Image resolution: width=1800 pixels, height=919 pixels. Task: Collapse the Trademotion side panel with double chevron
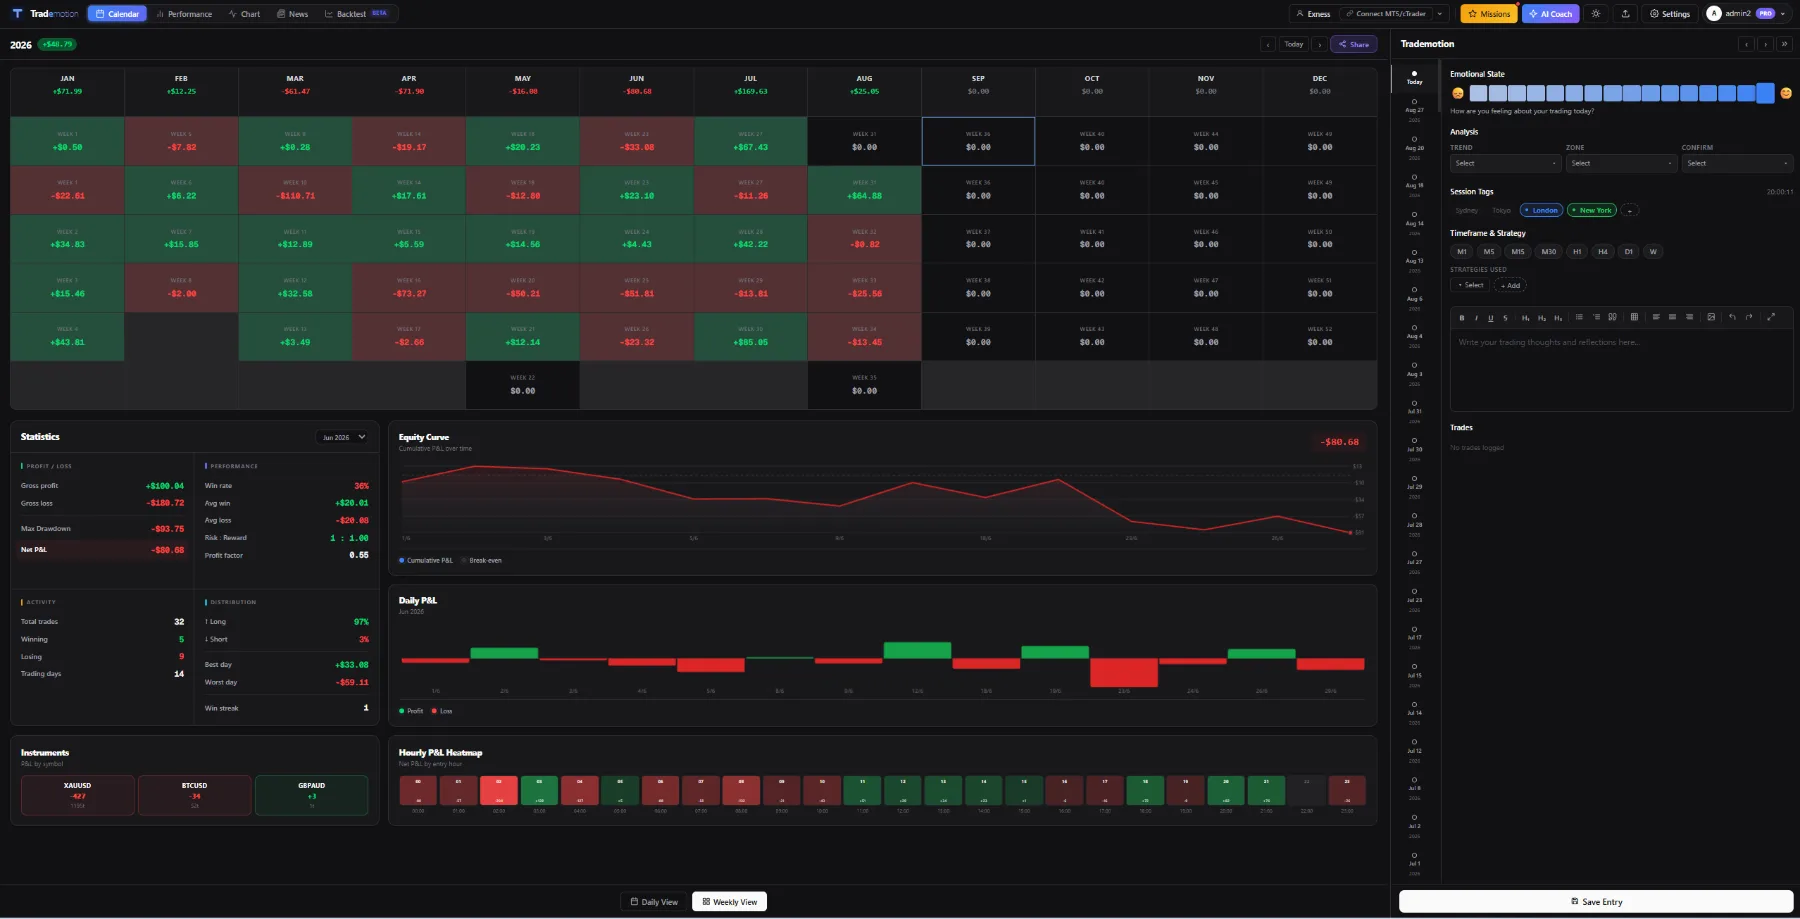(1785, 44)
